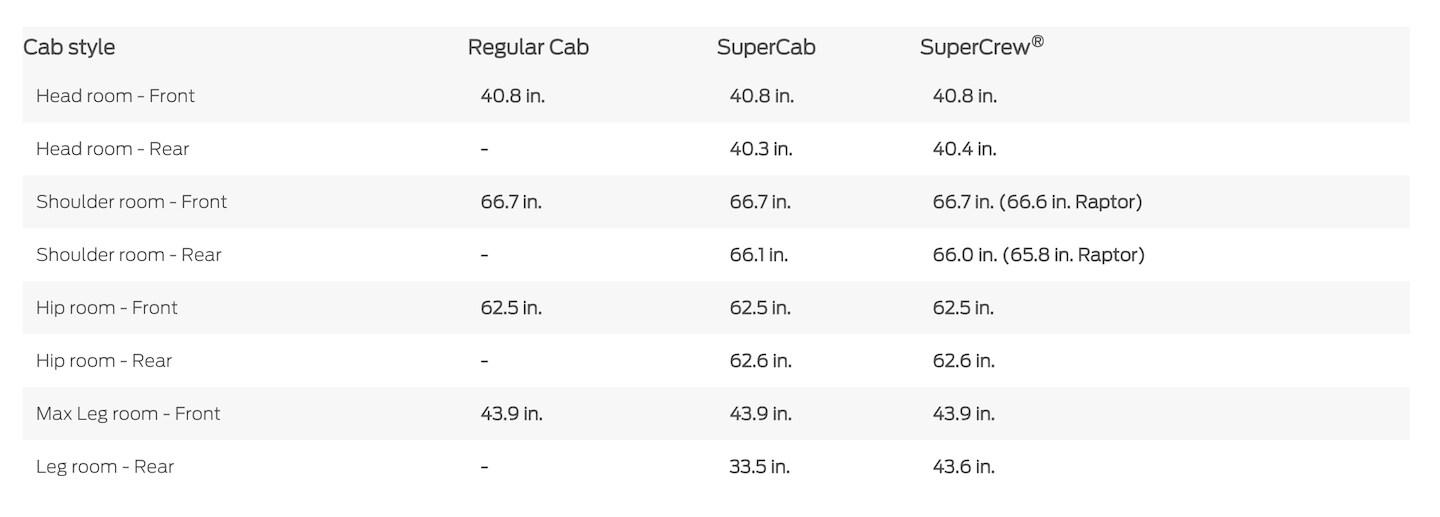Click SuperCab rear head room value 40.3 in.

760,149
